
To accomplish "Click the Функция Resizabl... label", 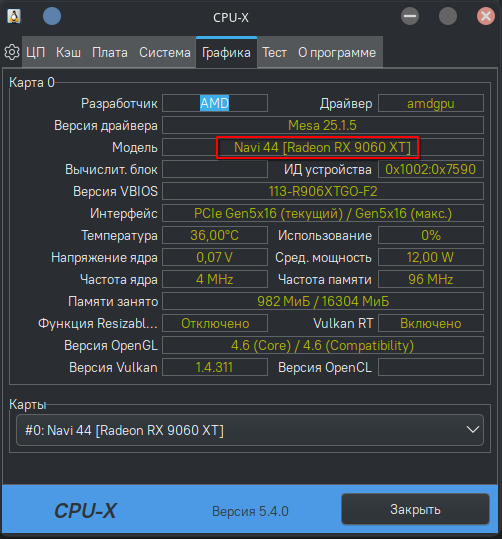I will [x=98, y=323].
